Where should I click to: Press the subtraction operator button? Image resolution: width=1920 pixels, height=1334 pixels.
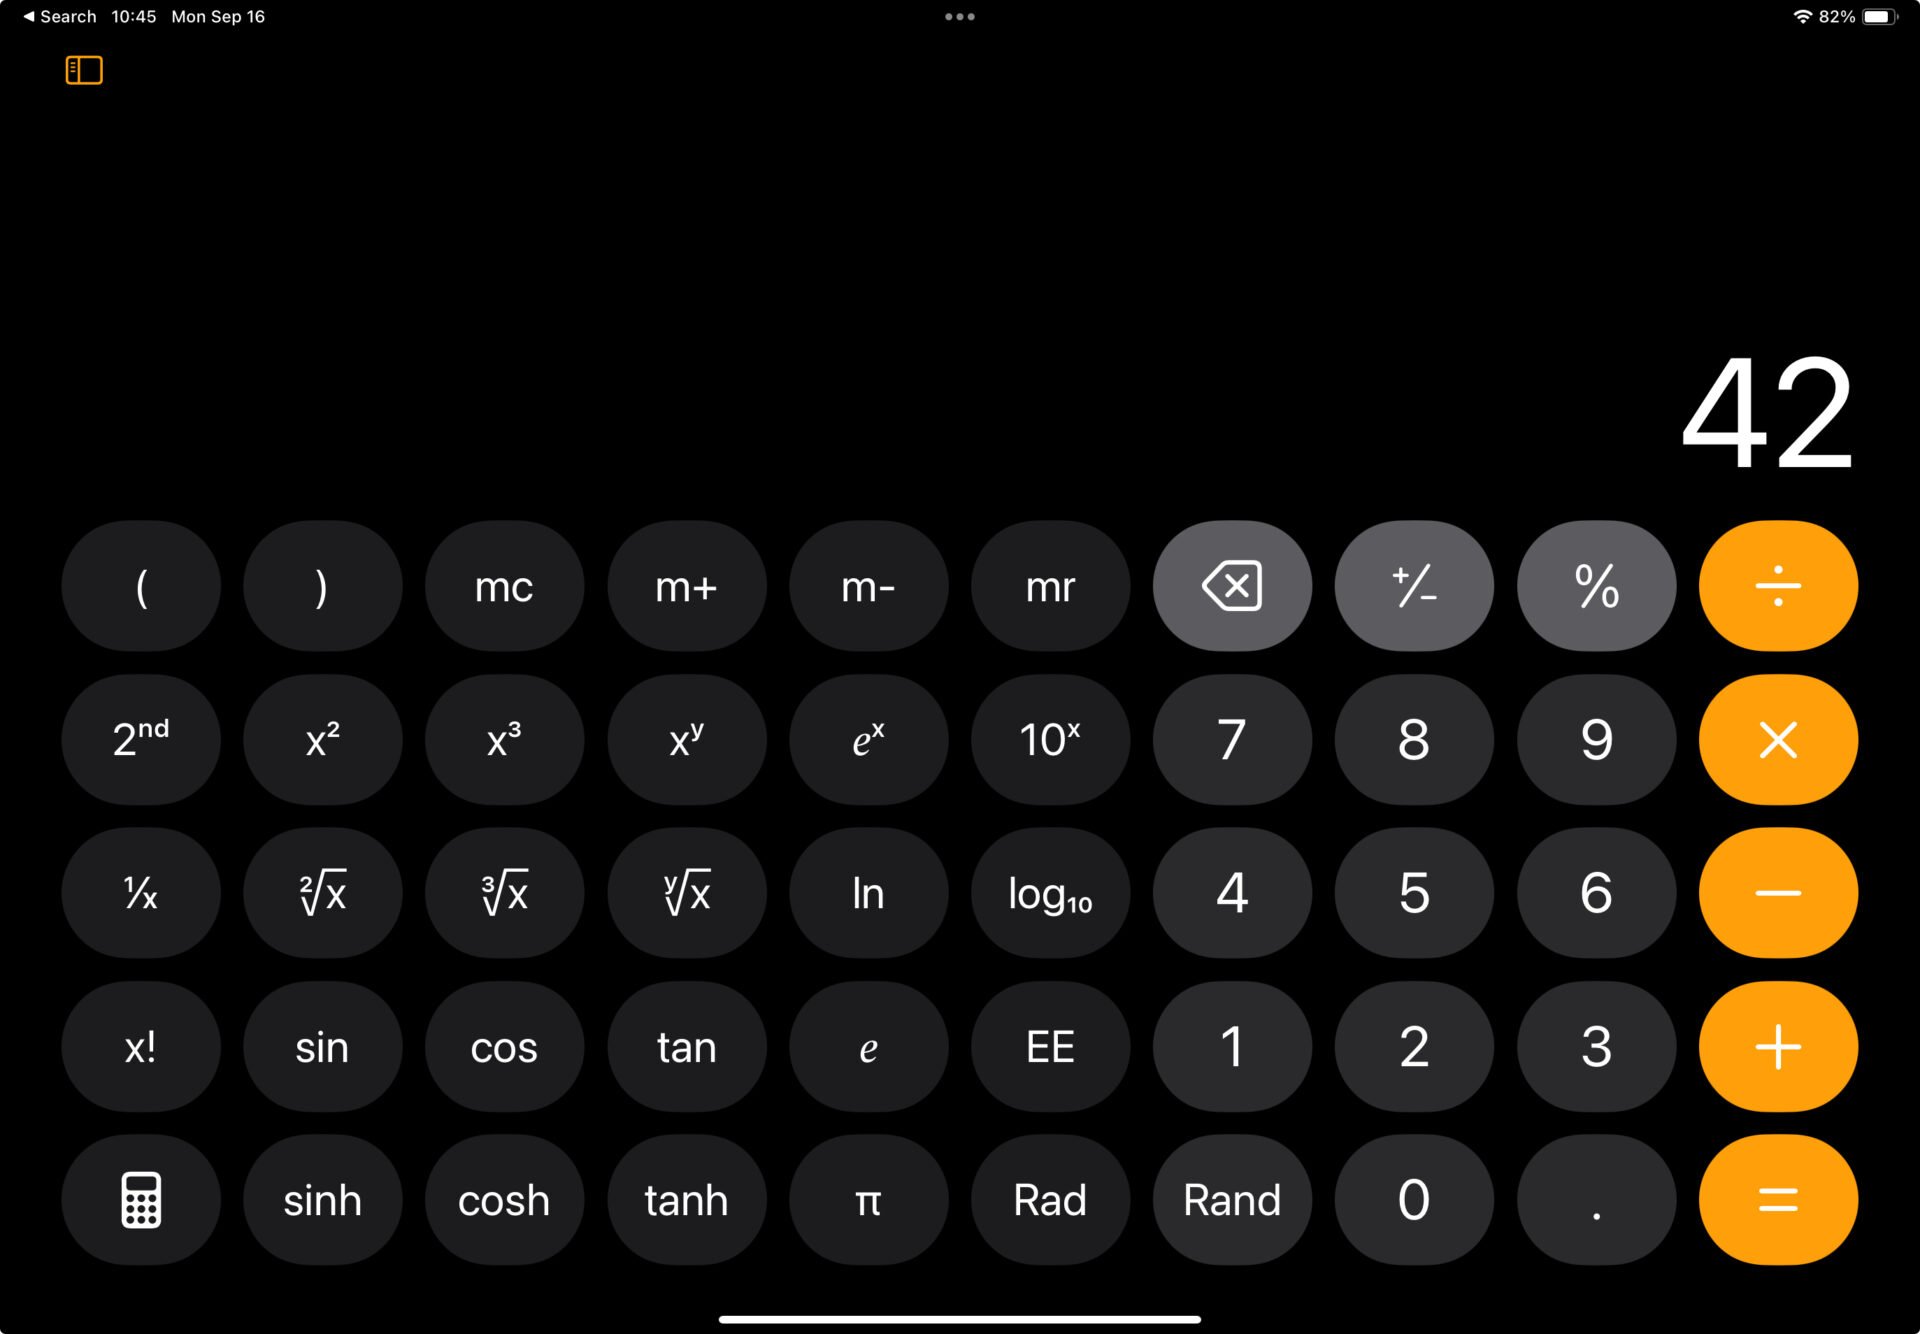click(1777, 890)
